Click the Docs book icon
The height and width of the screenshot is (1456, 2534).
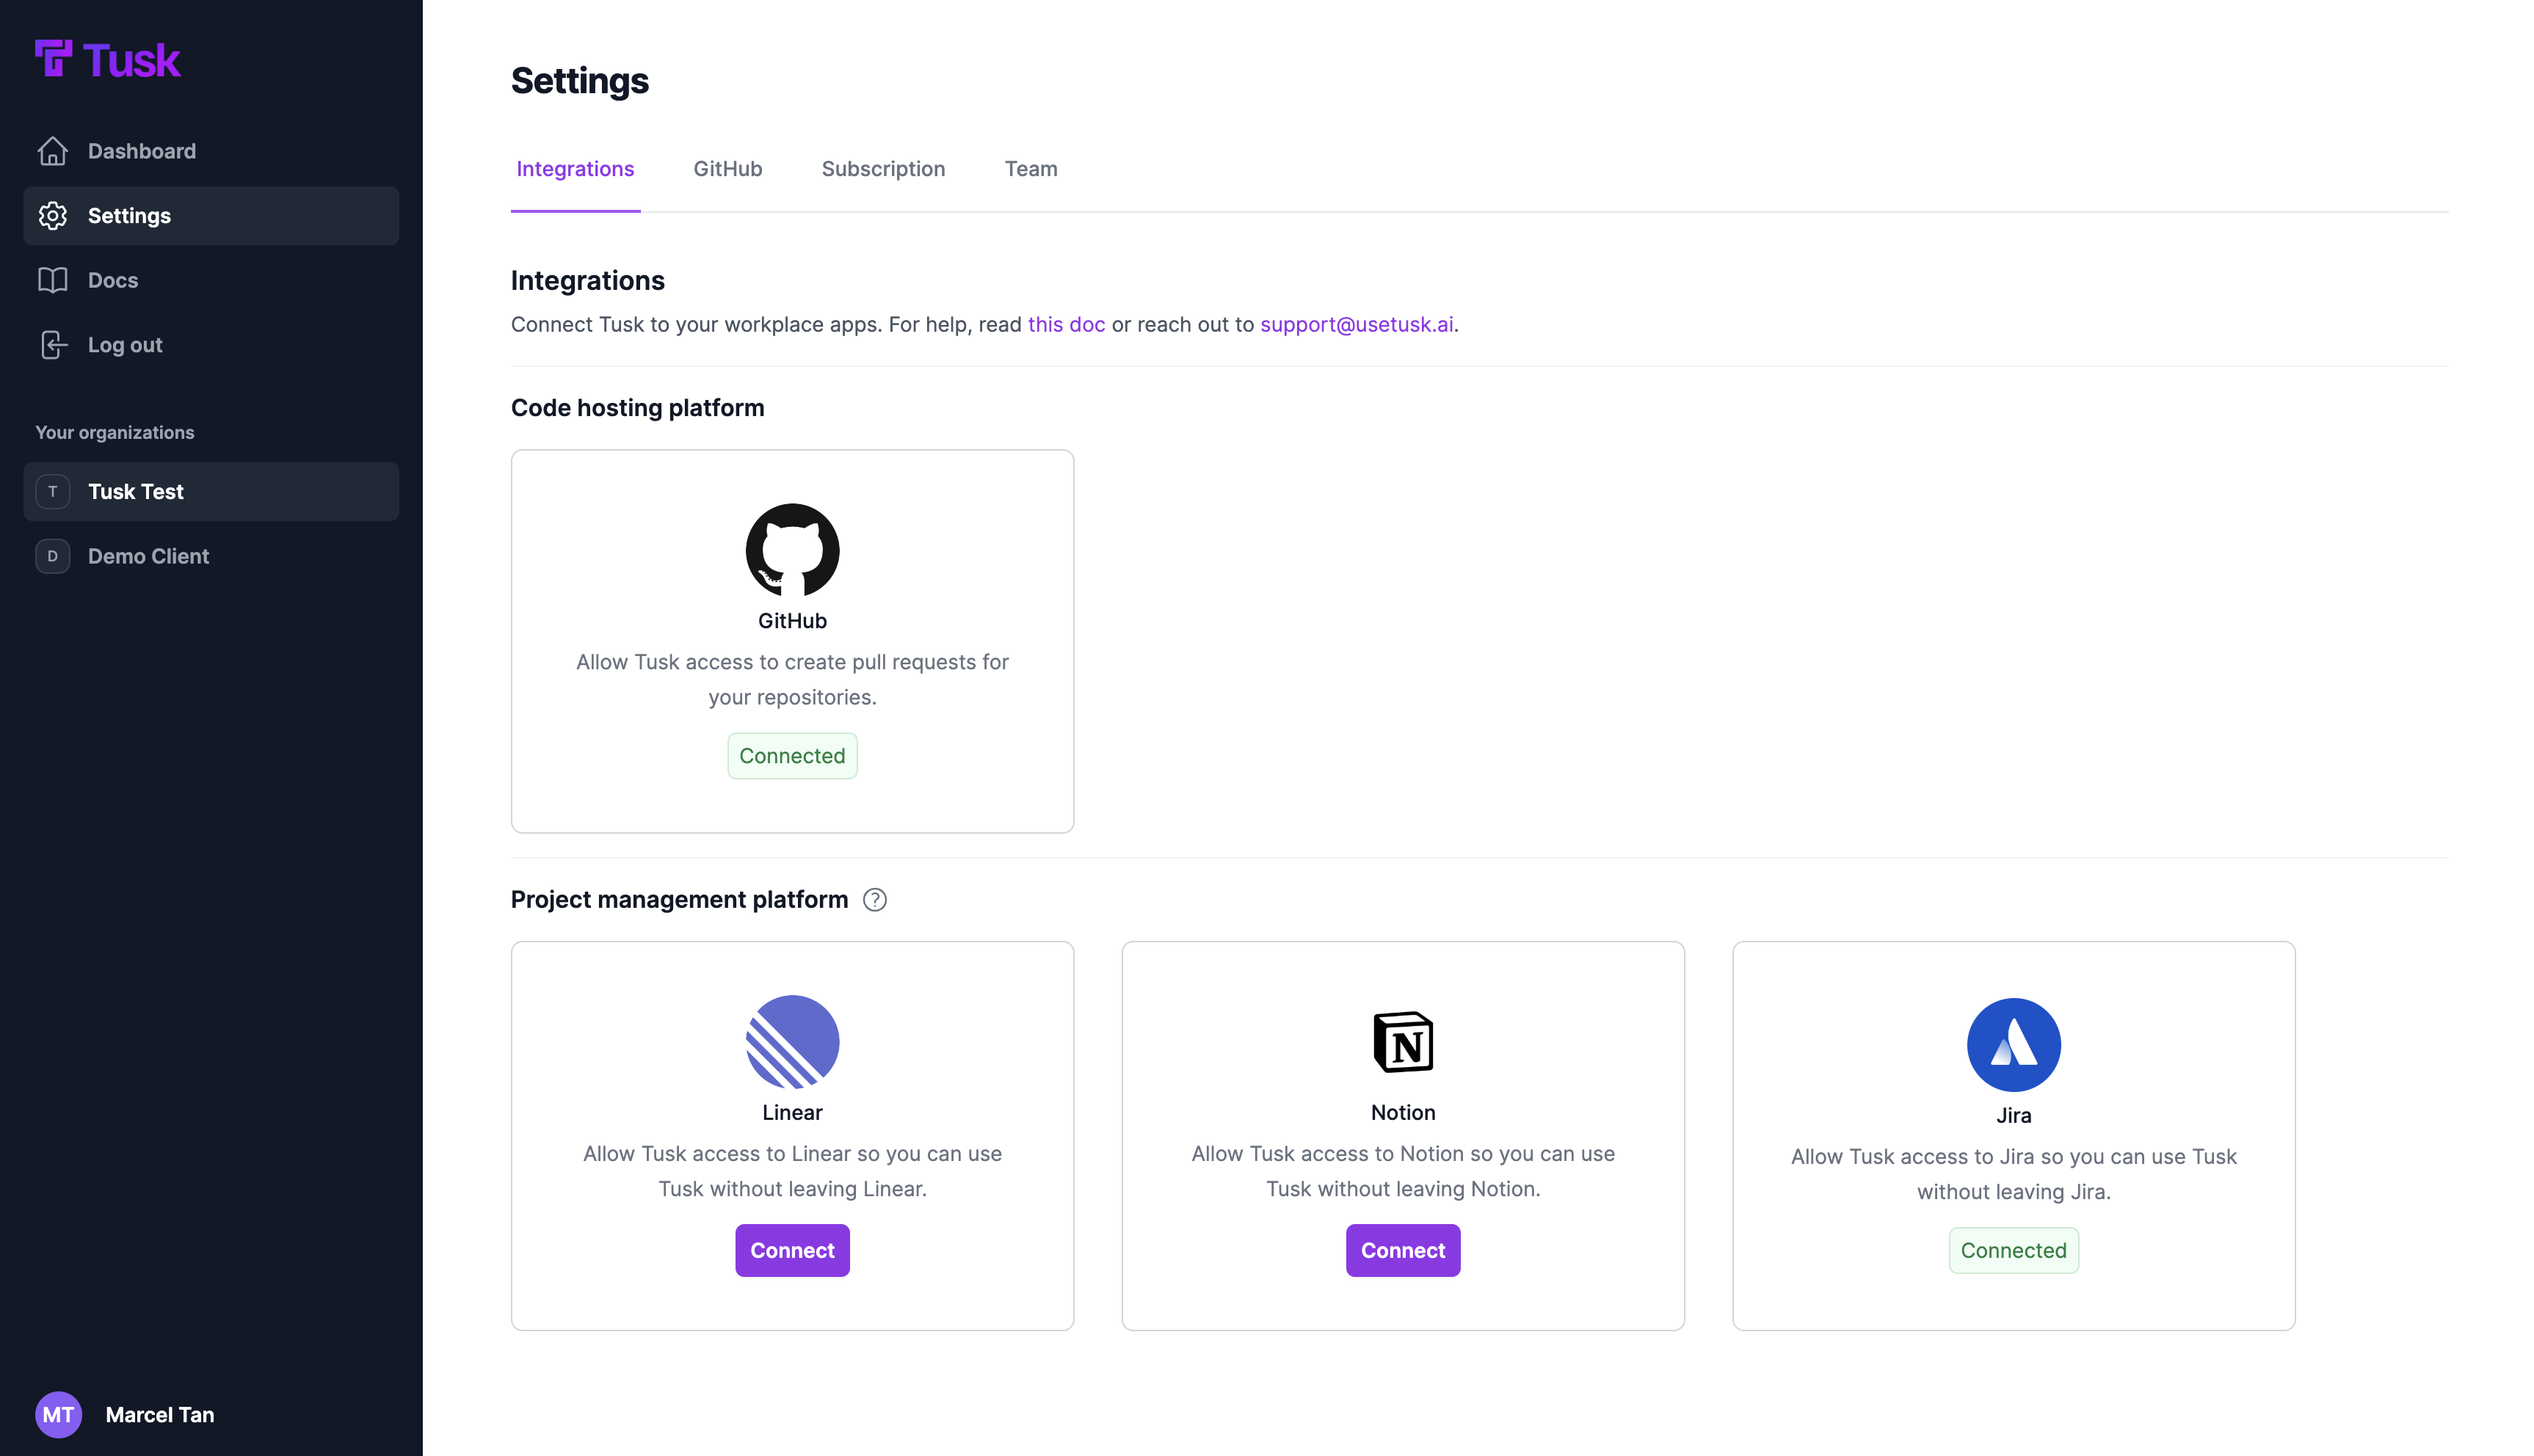pos(53,280)
